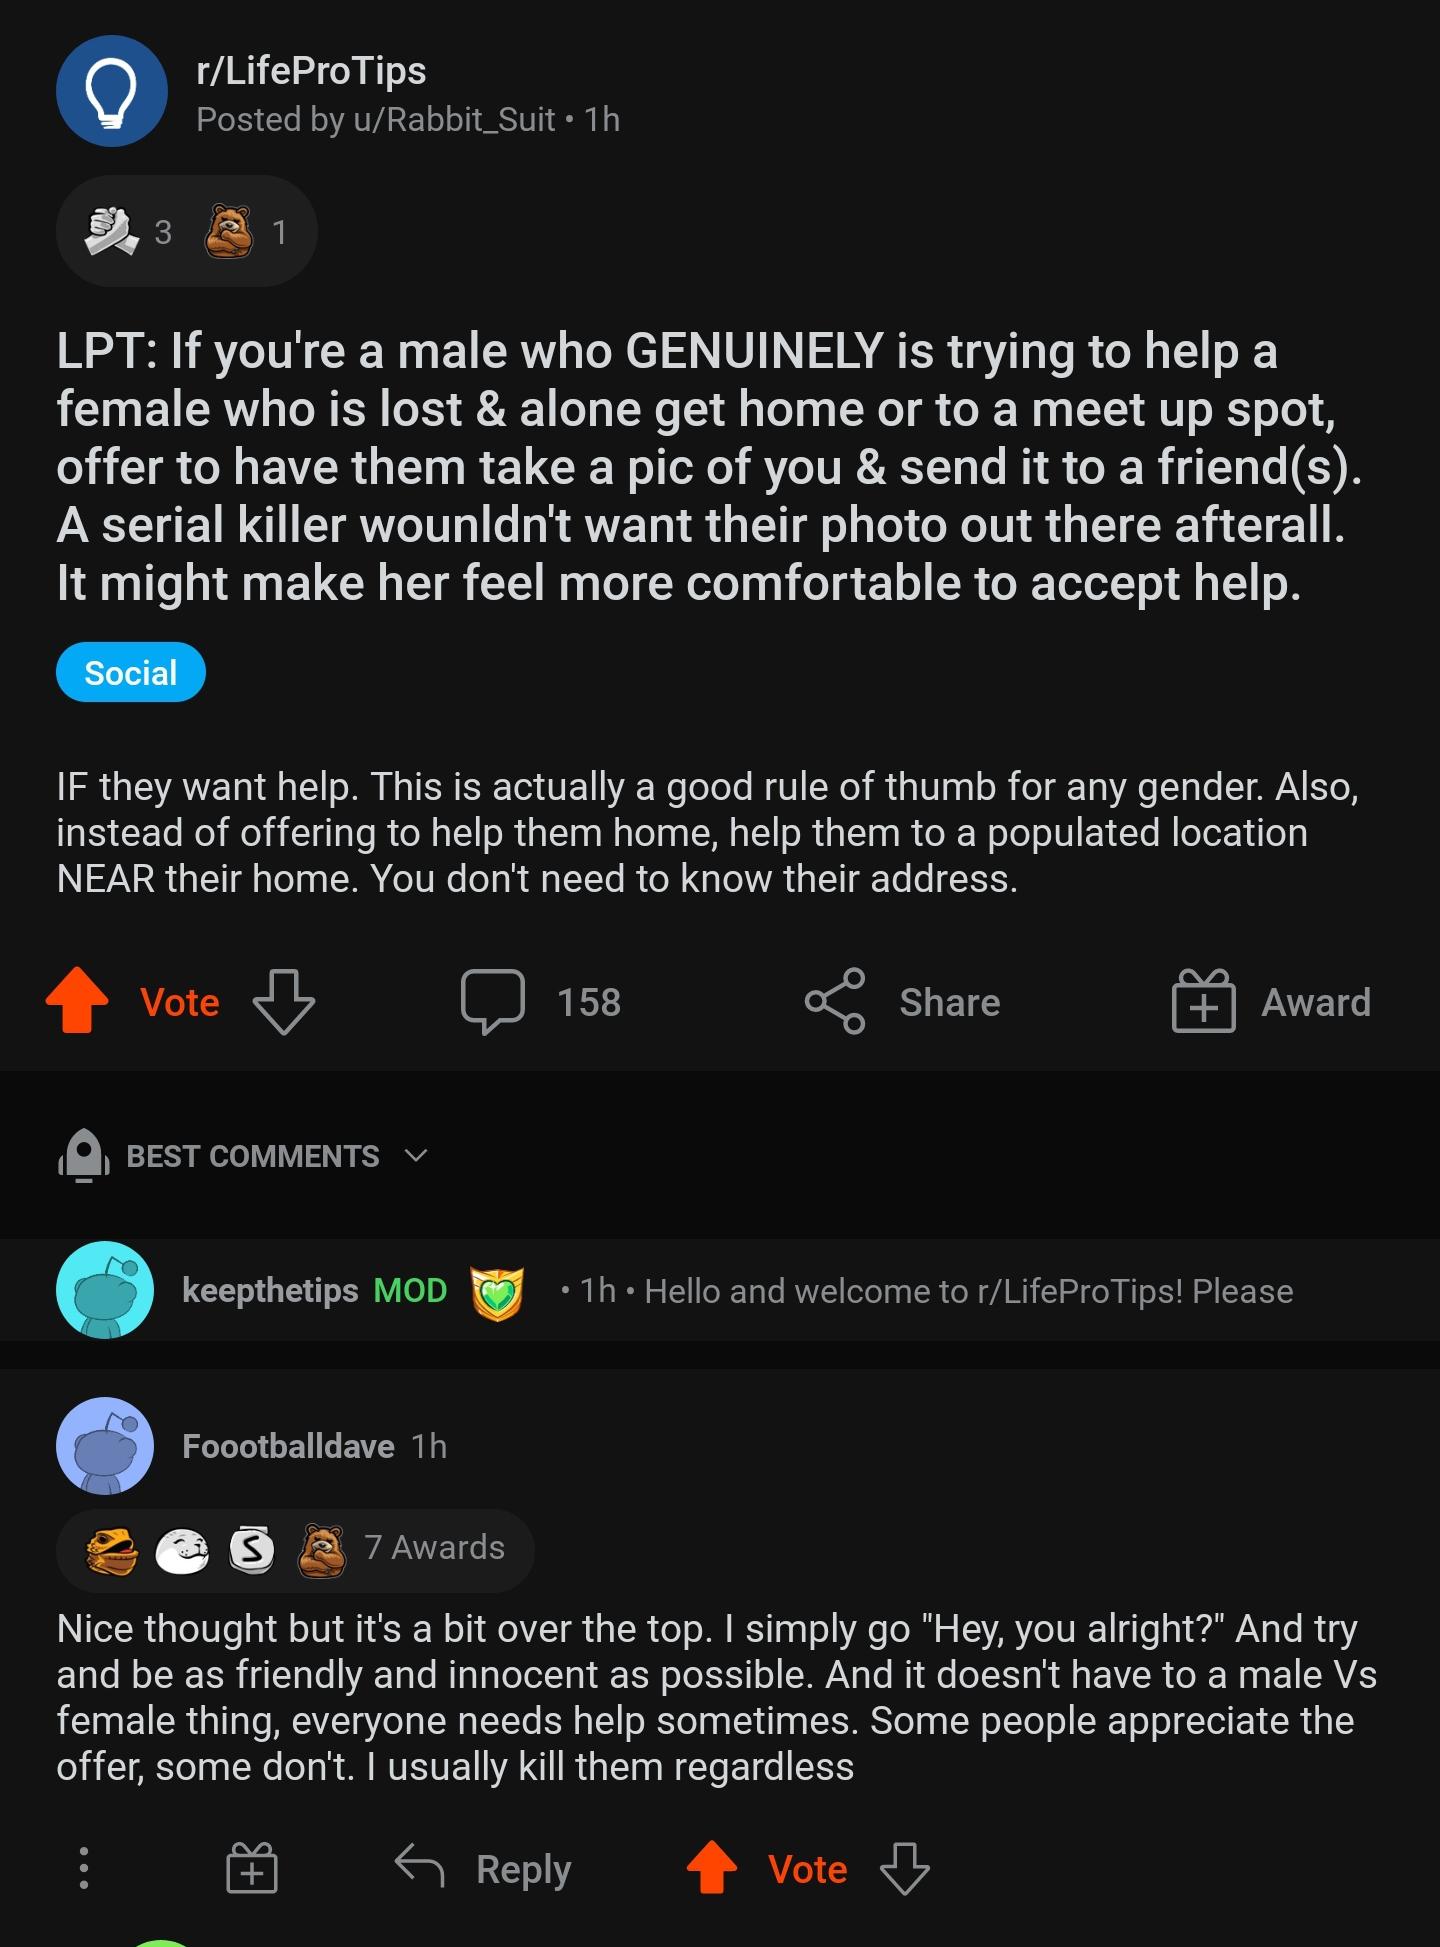1440x1947 pixels.
Task: Show Foootballdave's 7 Awards list
Action: 296,1548
